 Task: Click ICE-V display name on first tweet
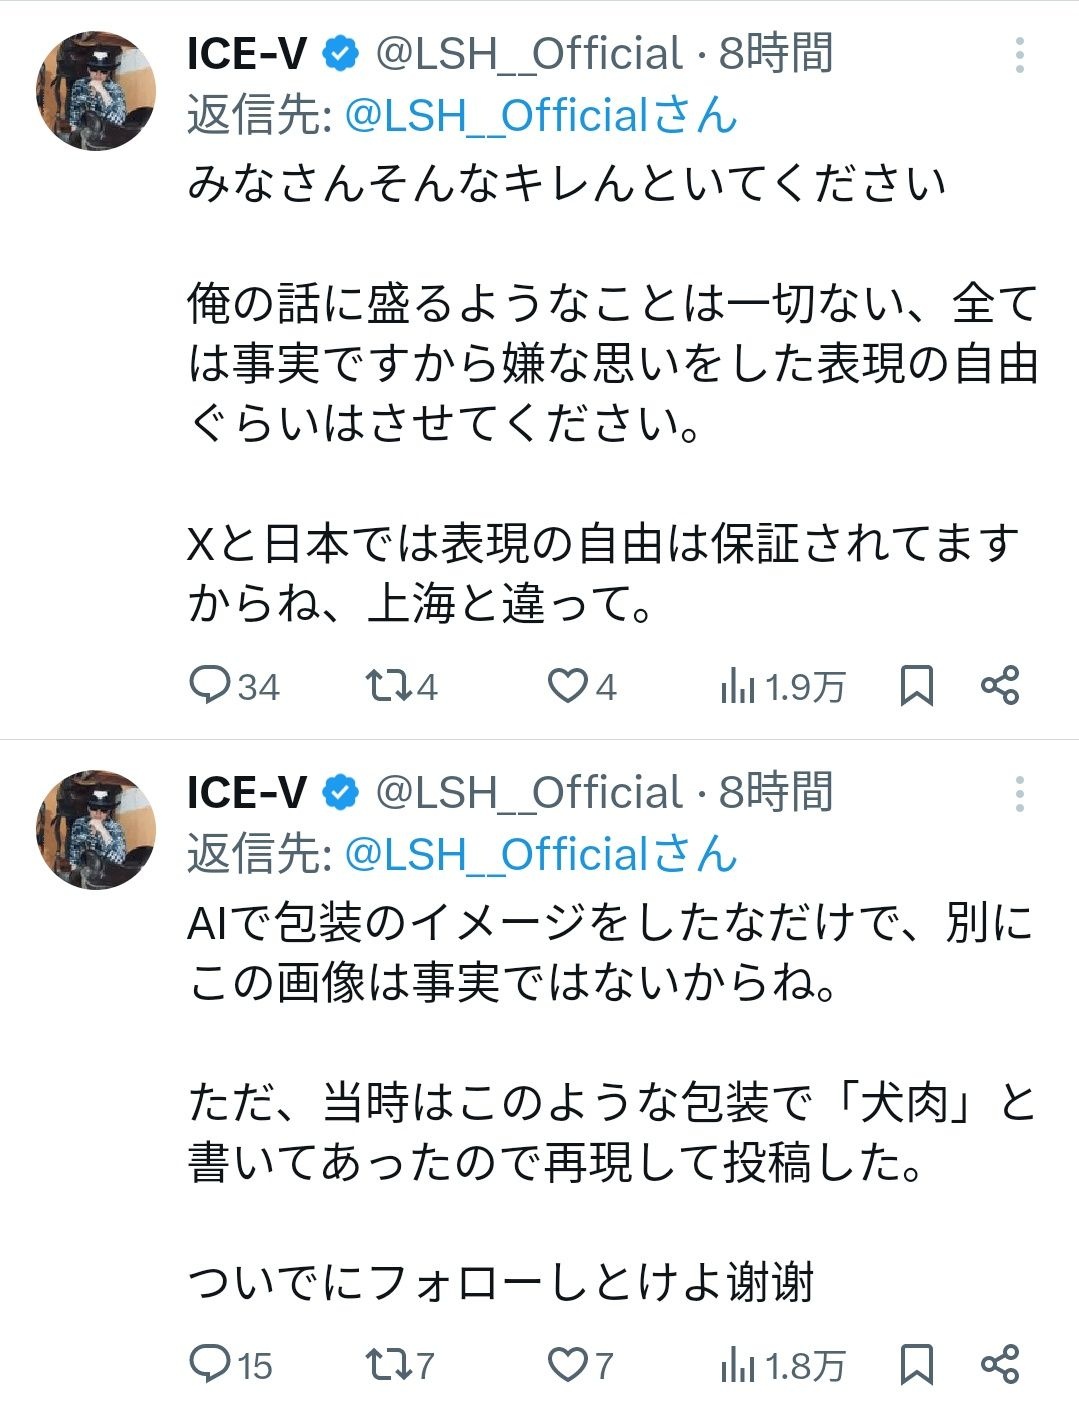246,54
